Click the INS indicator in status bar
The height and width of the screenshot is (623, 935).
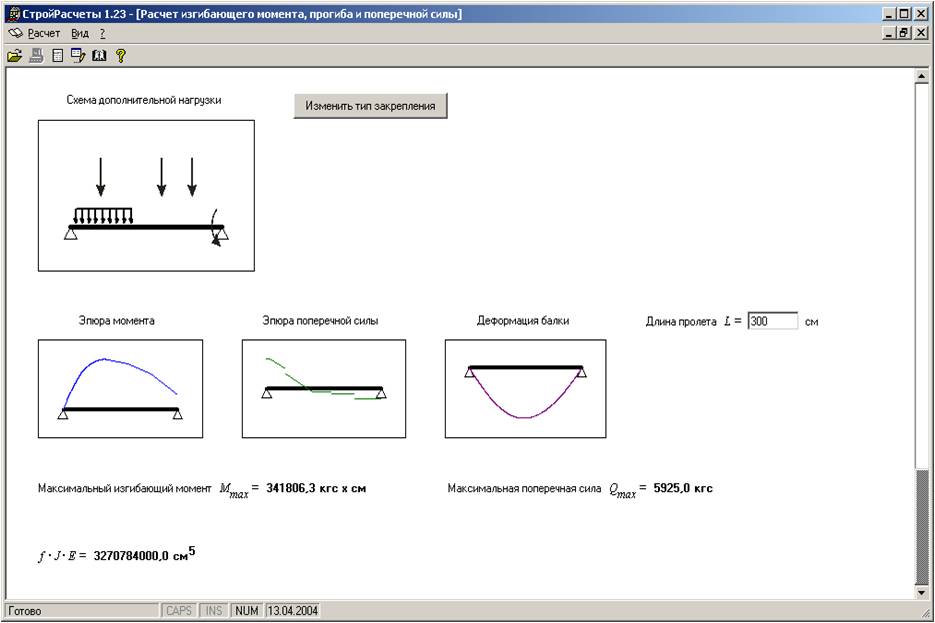213,611
